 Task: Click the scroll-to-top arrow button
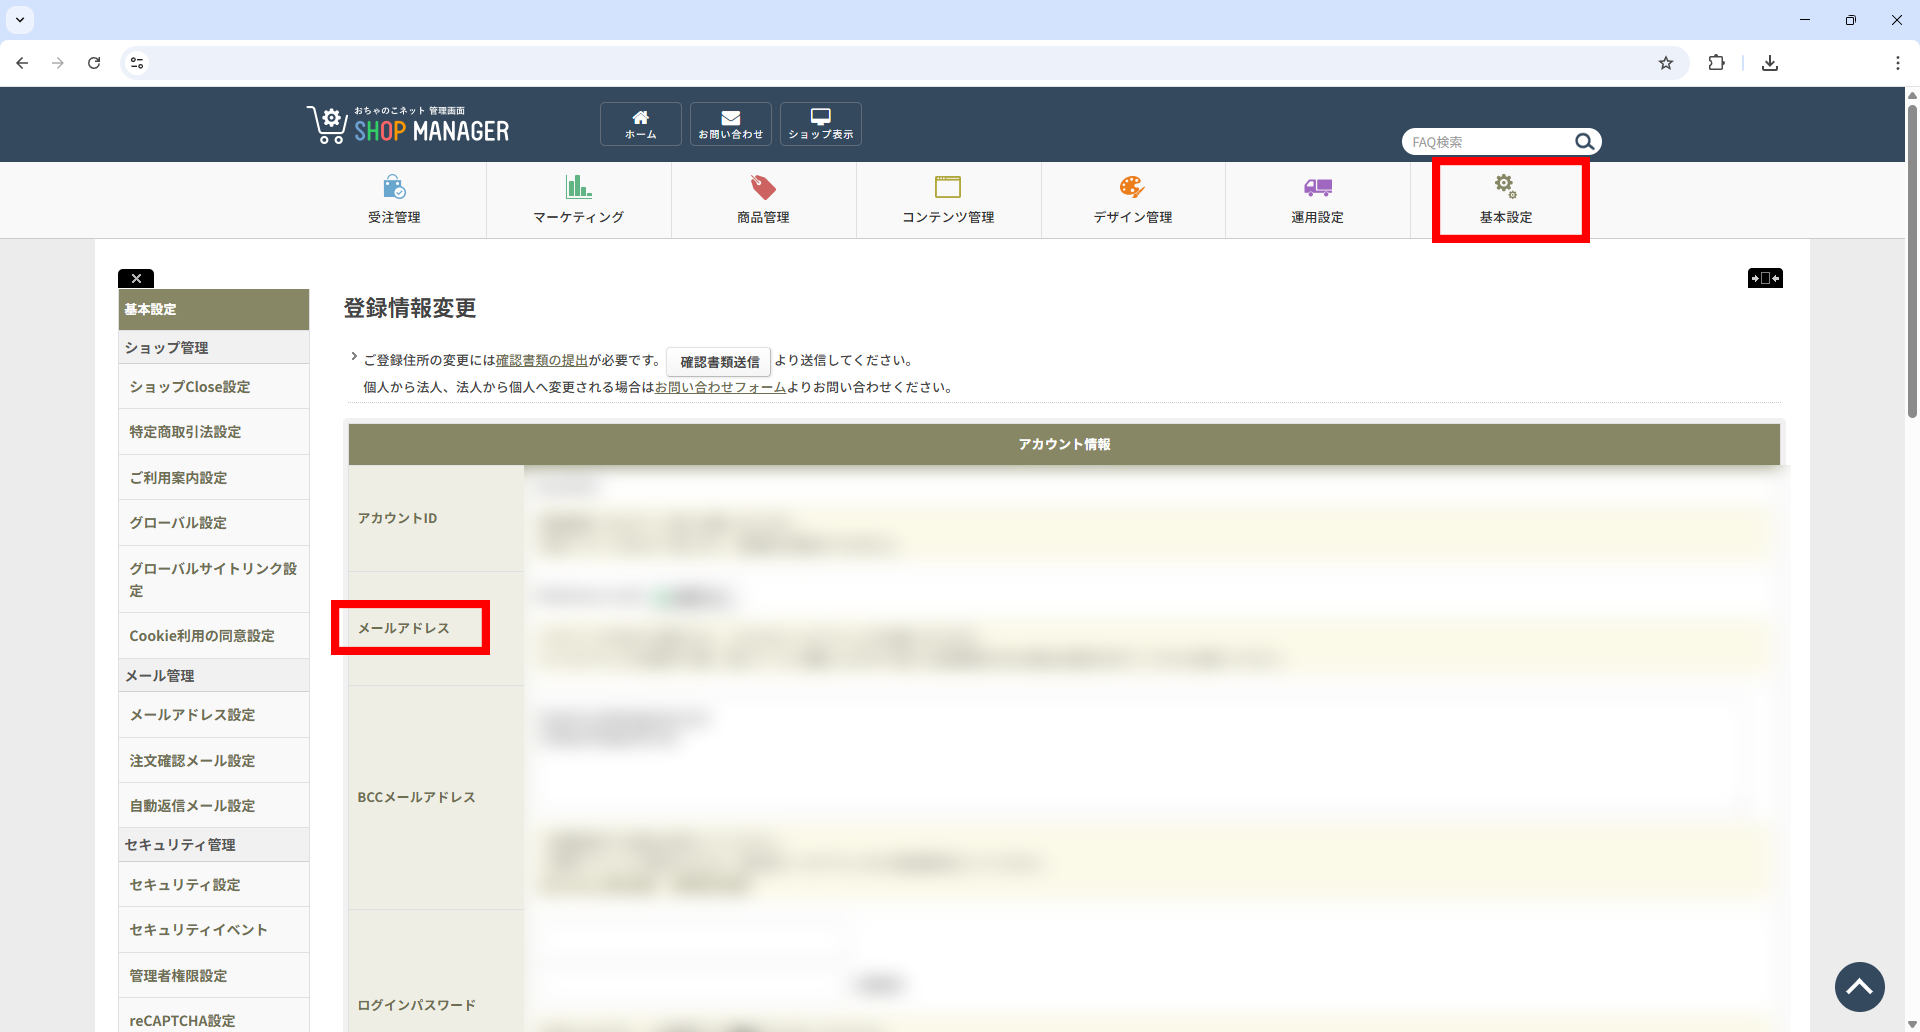click(x=1859, y=987)
